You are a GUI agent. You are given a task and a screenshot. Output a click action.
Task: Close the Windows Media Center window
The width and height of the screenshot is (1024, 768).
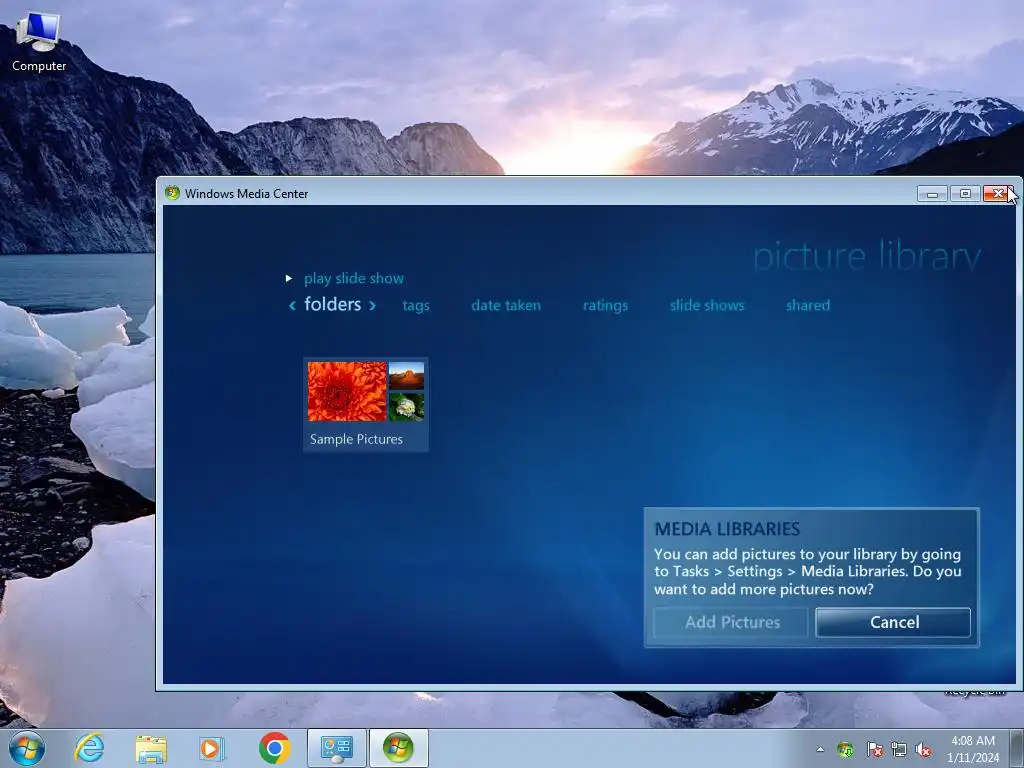998,194
